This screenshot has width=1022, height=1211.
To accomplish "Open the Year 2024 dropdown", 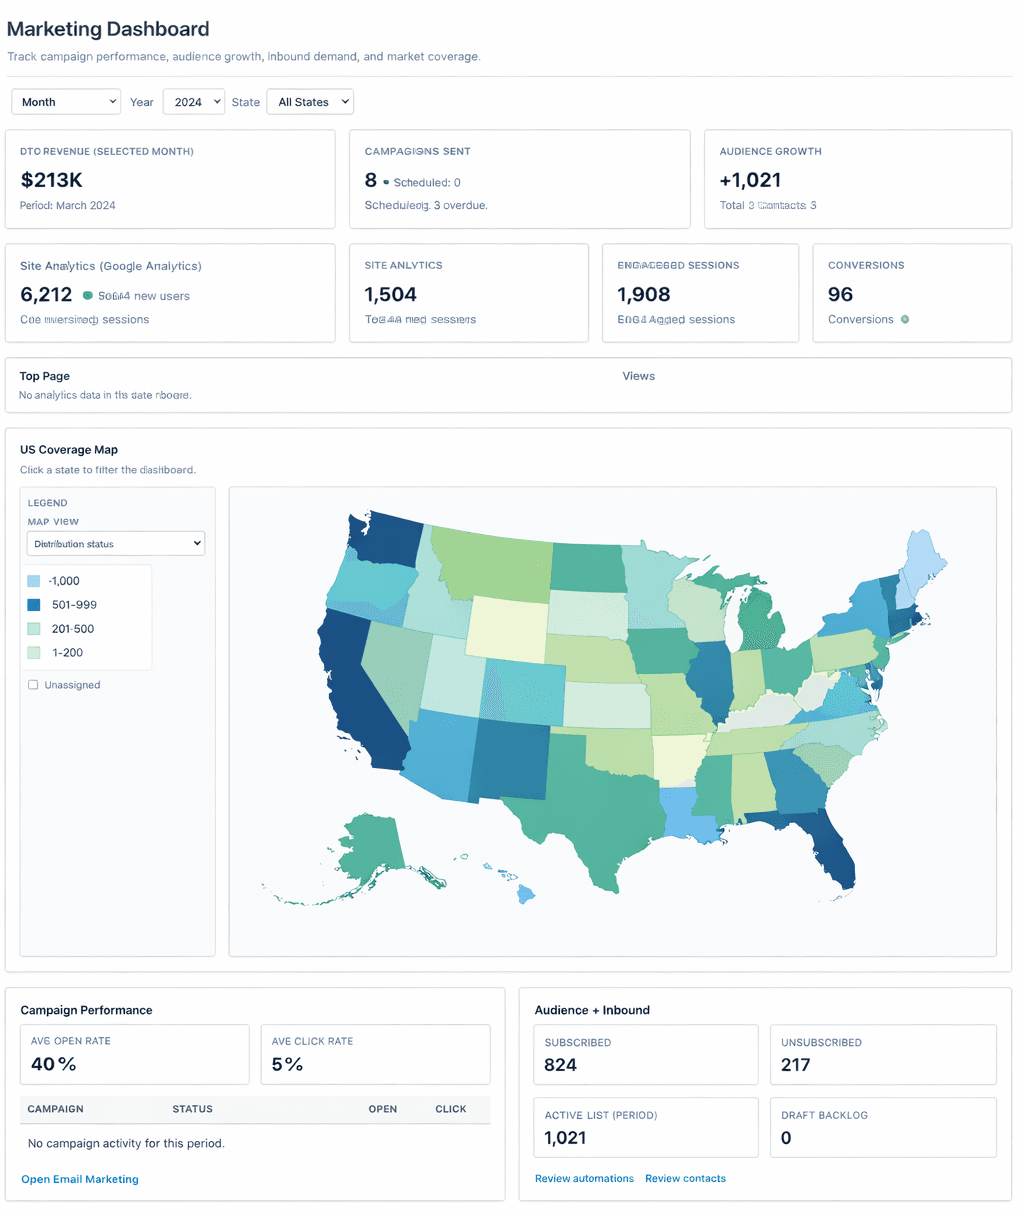I will coord(193,101).
